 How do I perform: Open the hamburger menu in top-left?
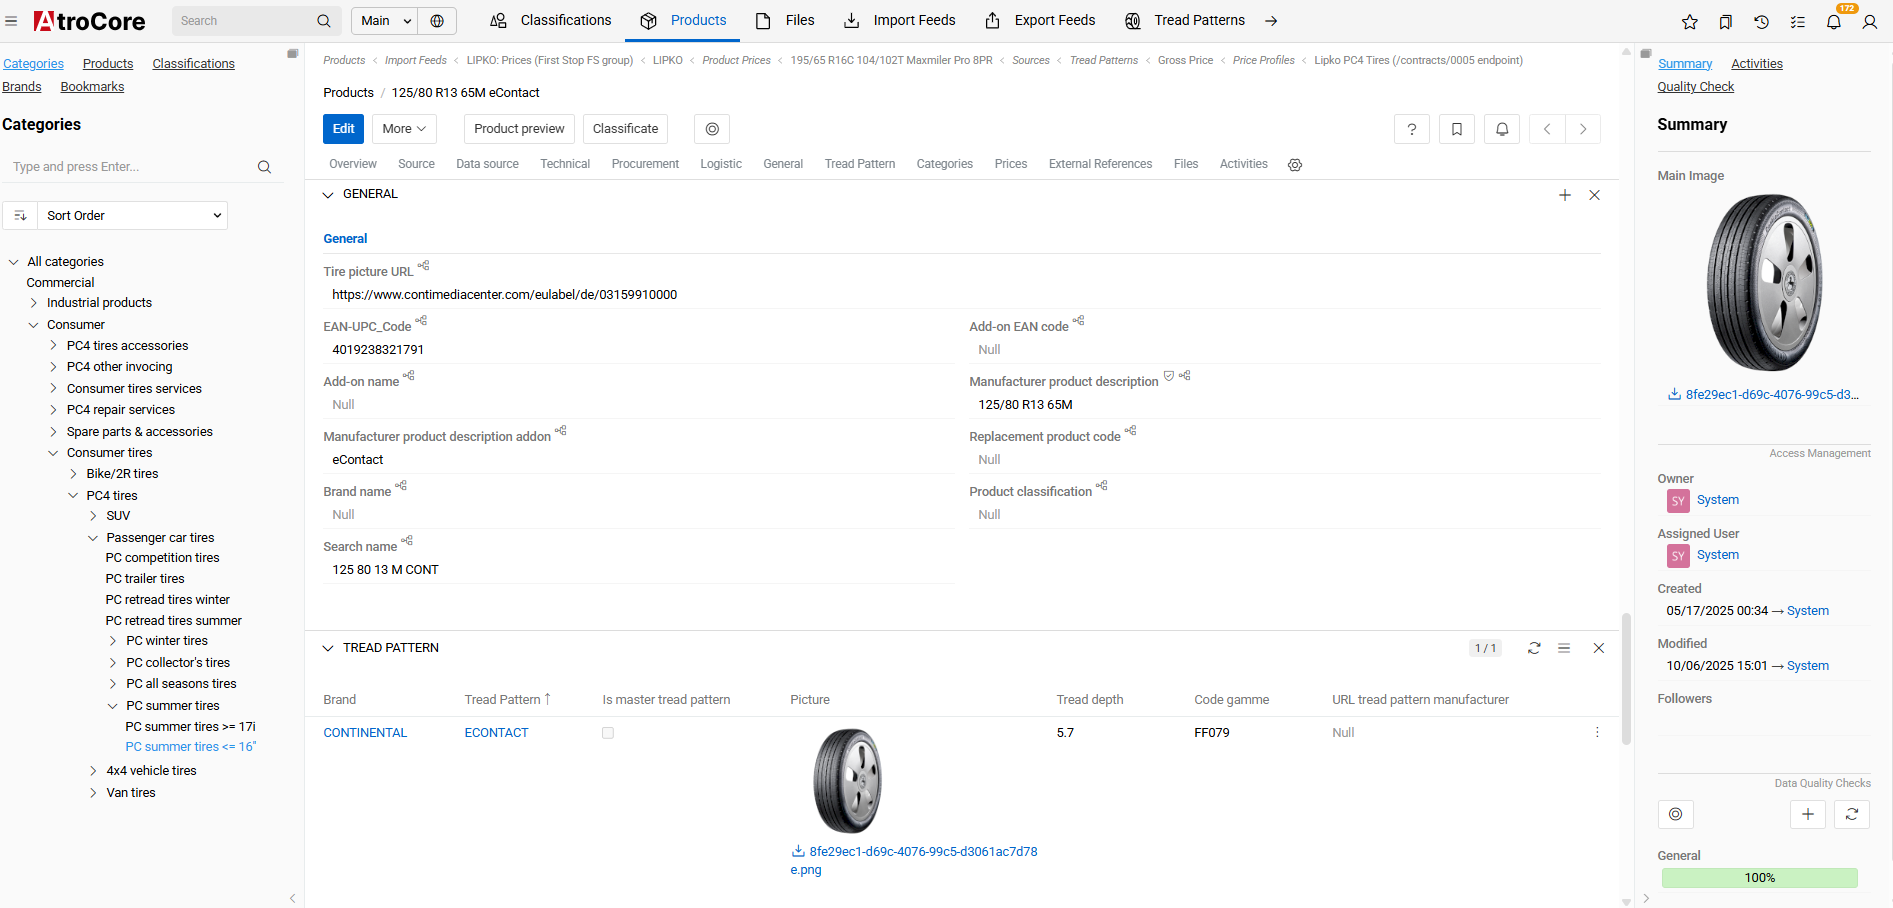(x=12, y=21)
